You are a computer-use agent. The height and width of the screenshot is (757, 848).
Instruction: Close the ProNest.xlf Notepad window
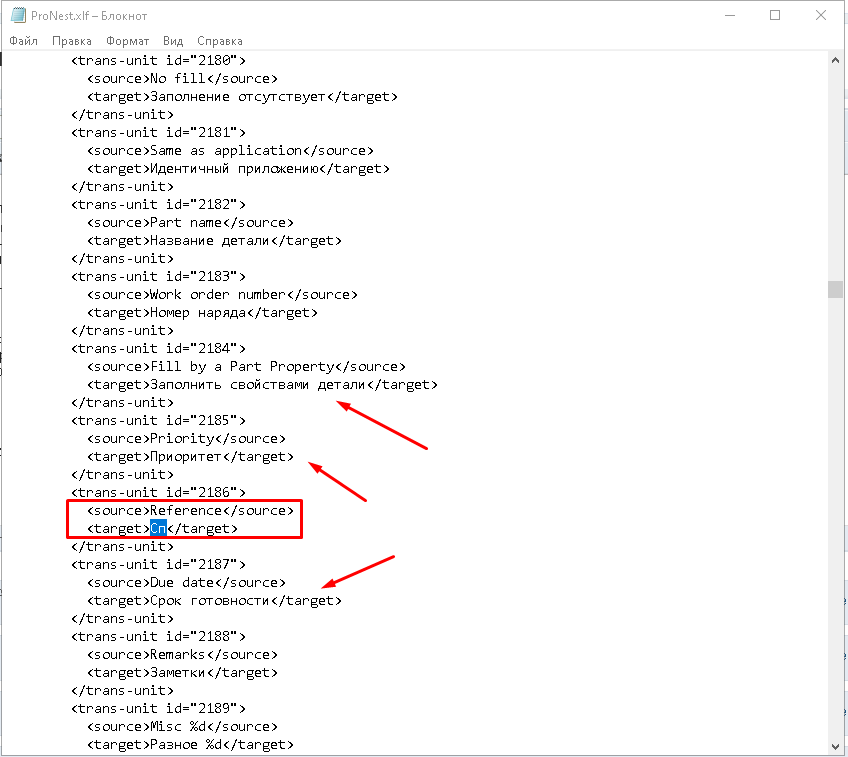[820, 15]
